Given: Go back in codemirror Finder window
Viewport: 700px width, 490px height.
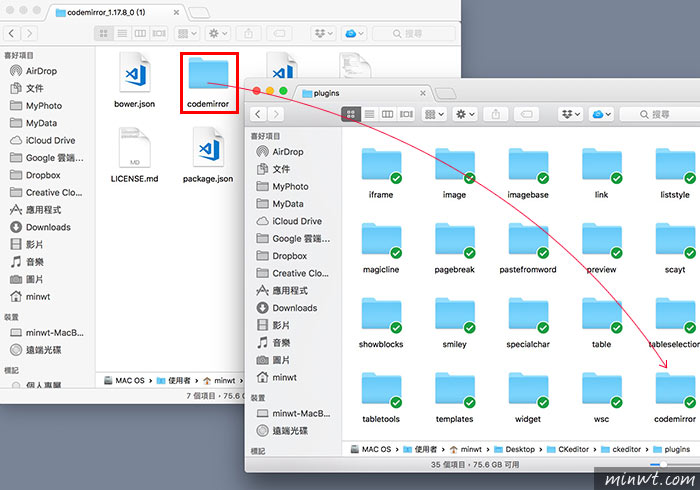Looking at the screenshot, I should (x=12, y=33).
